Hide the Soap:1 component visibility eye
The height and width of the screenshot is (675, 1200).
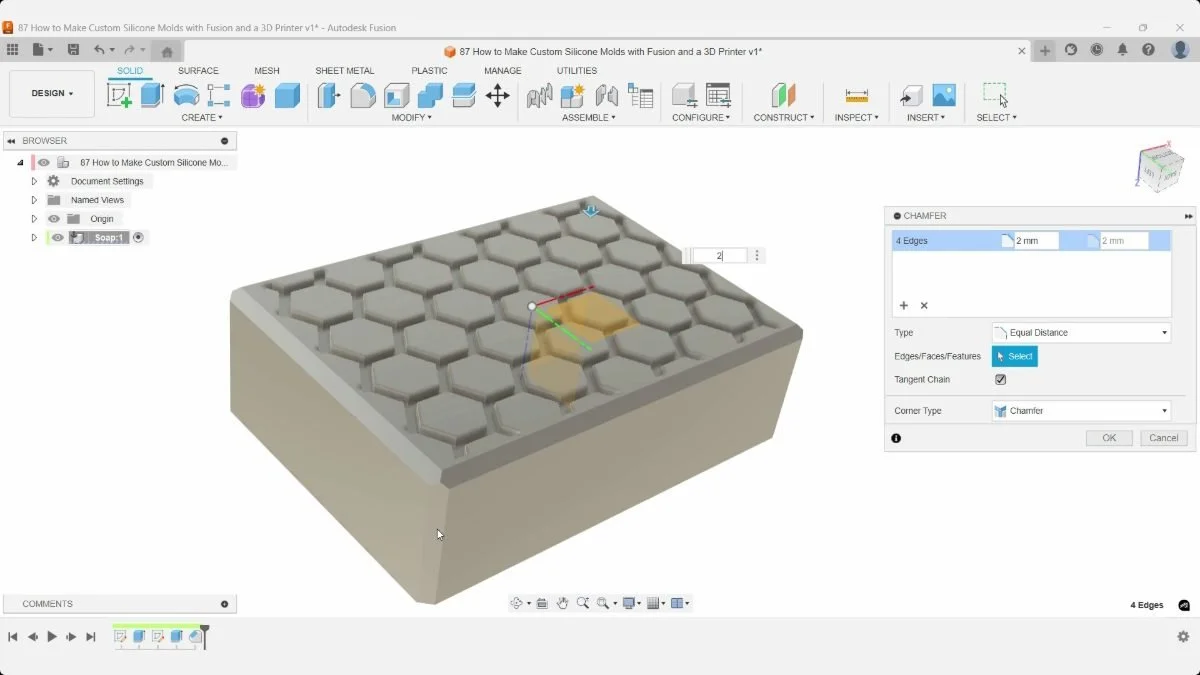tap(58, 238)
